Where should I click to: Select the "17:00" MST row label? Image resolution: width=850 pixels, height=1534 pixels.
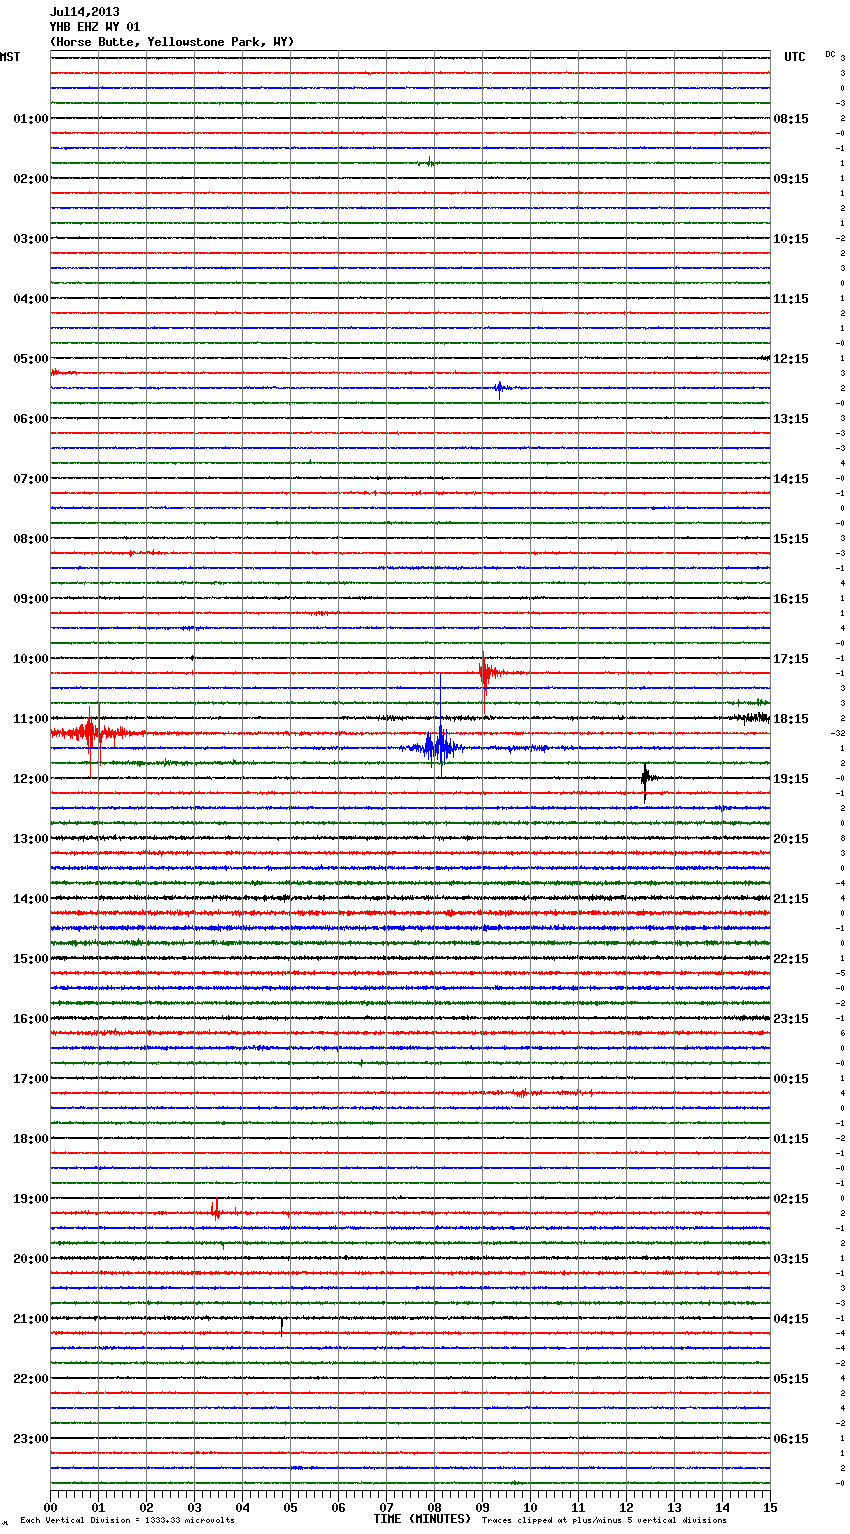tap(30, 1079)
